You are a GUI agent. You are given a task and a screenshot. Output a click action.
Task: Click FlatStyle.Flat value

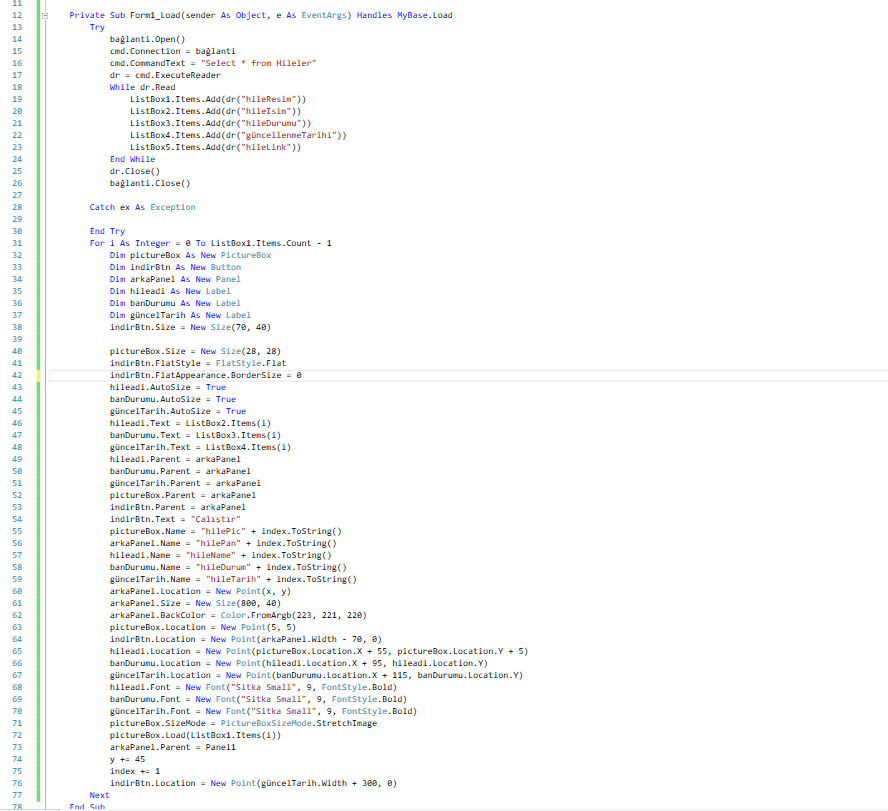coord(251,363)
